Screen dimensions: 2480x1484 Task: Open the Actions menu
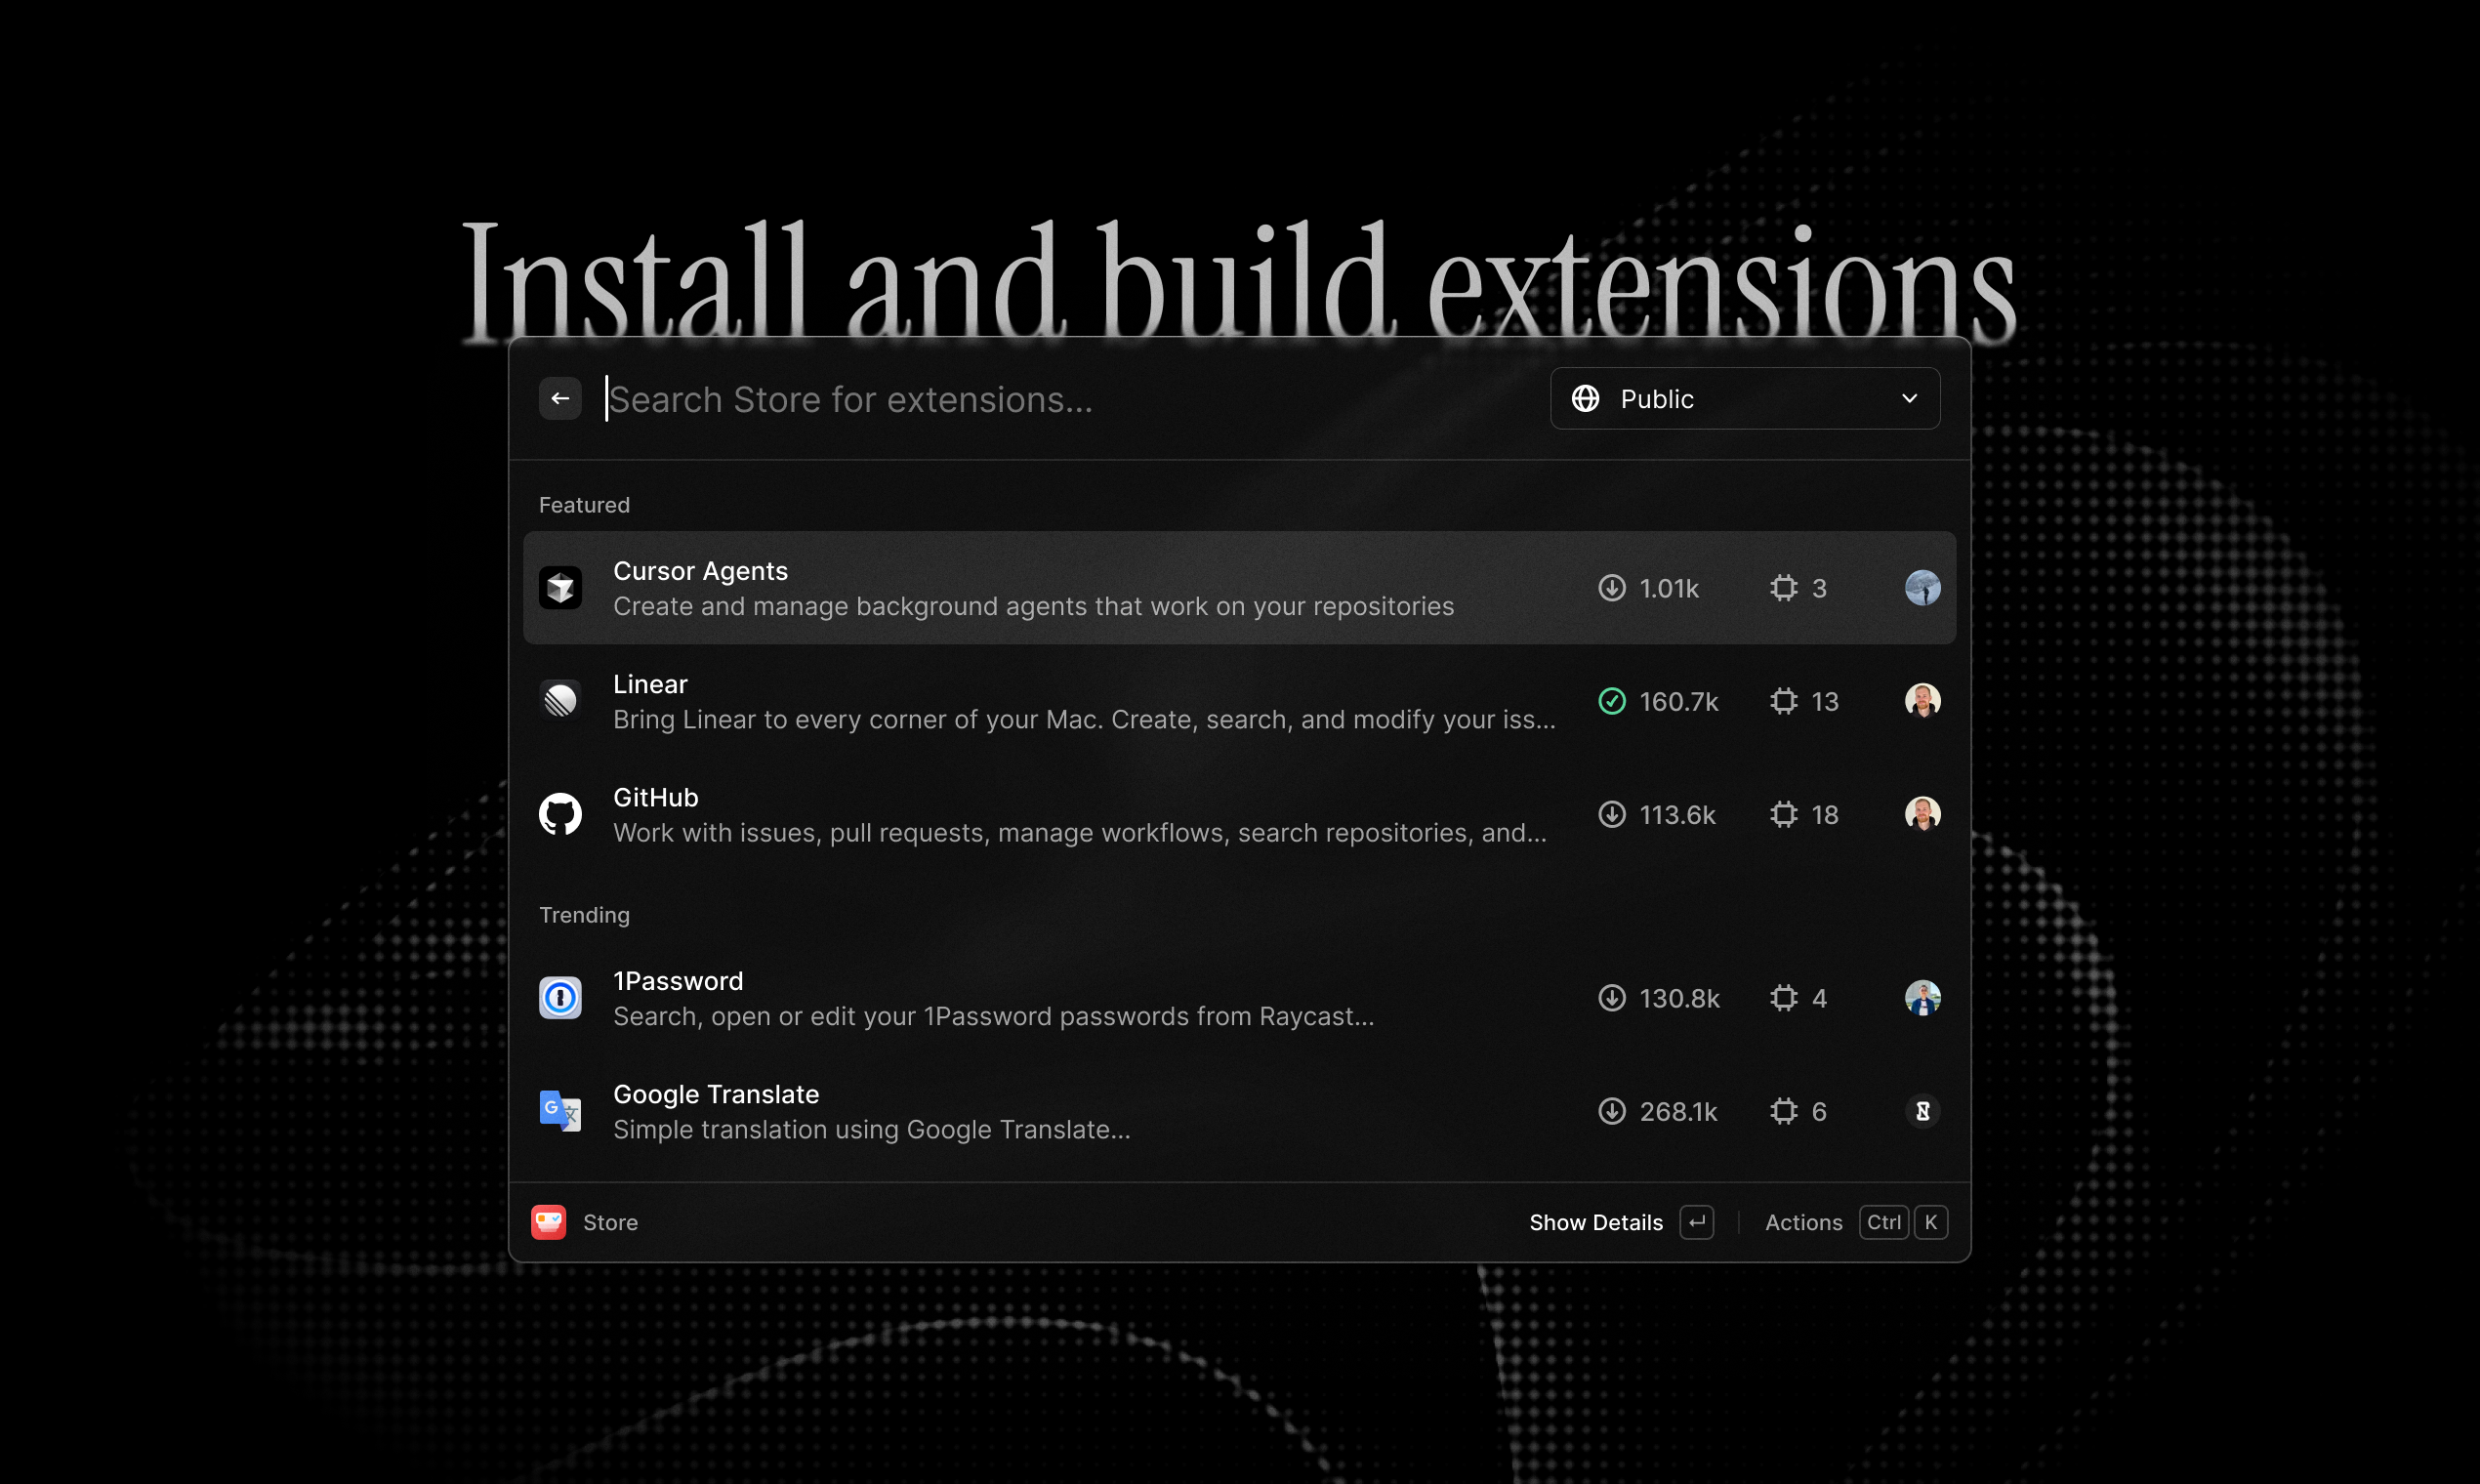(1804, 1221)
